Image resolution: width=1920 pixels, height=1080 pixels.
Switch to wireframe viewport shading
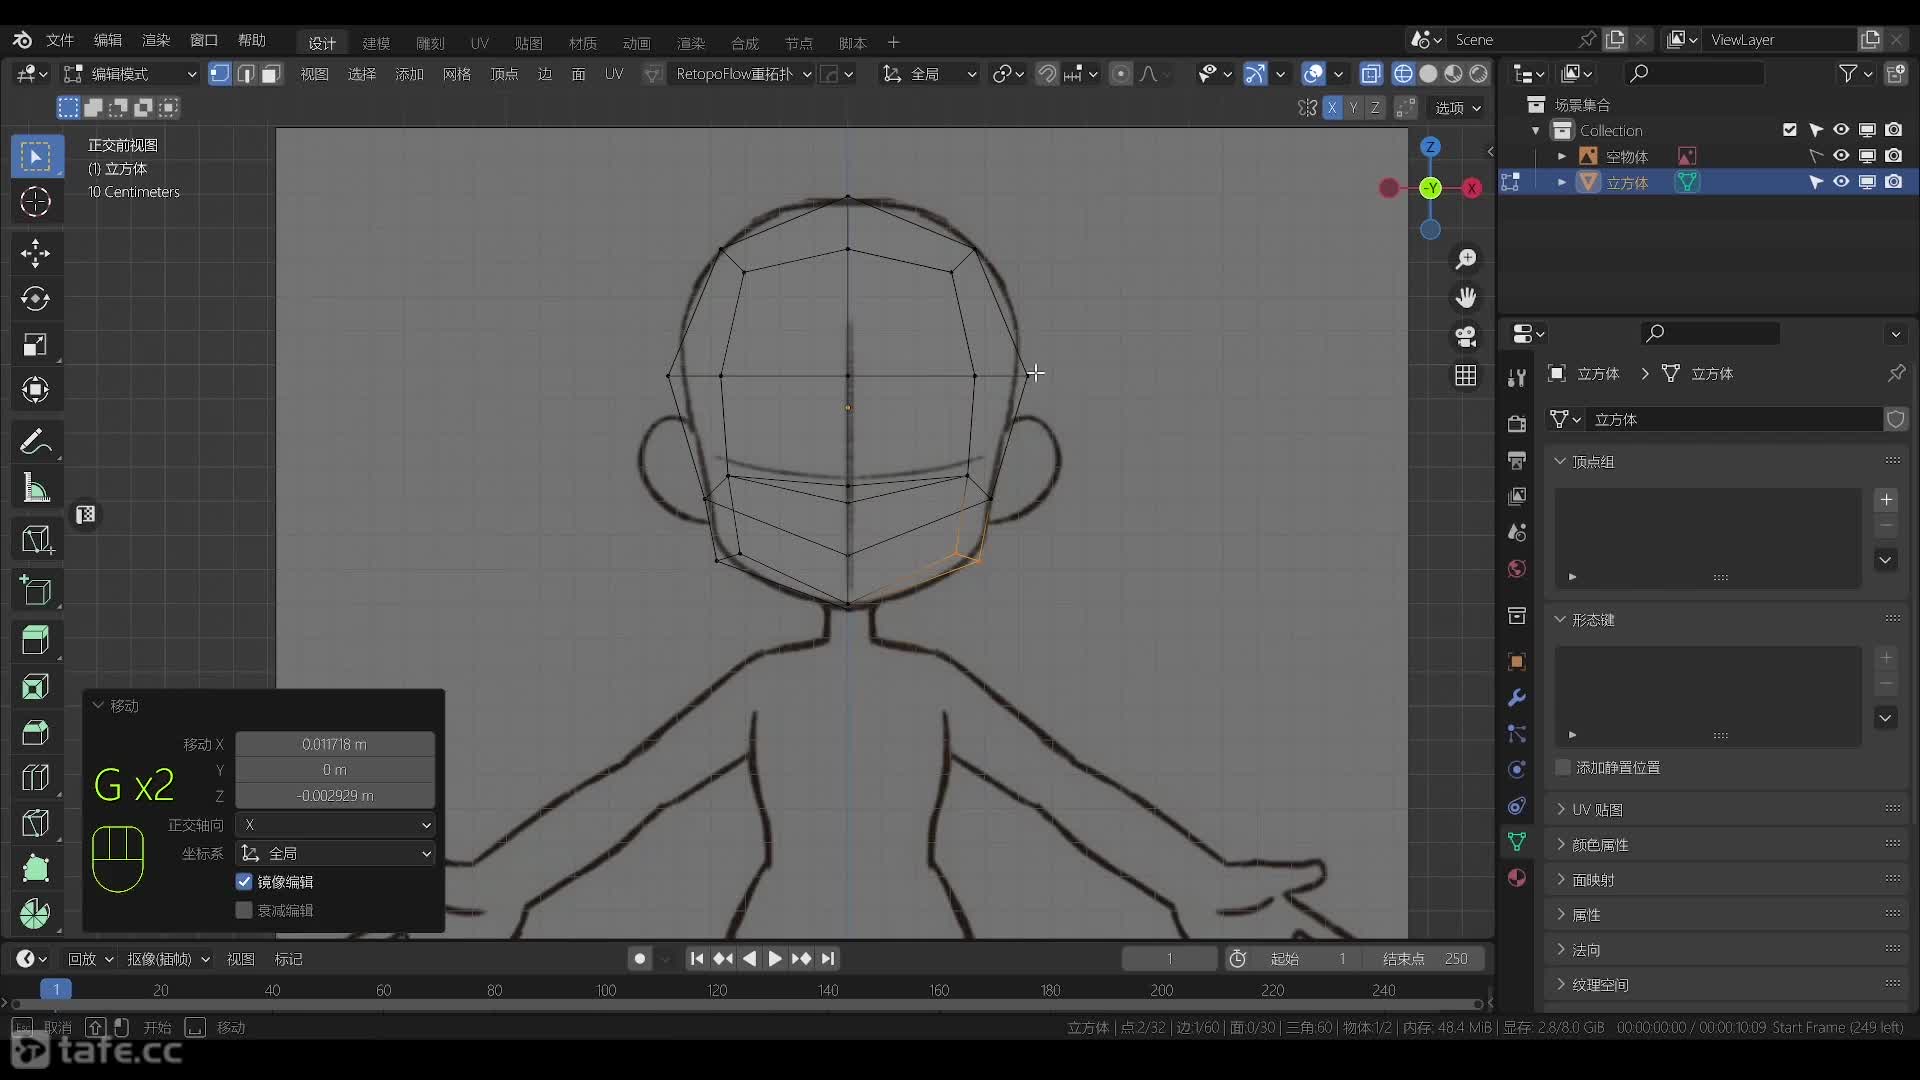1403,74
